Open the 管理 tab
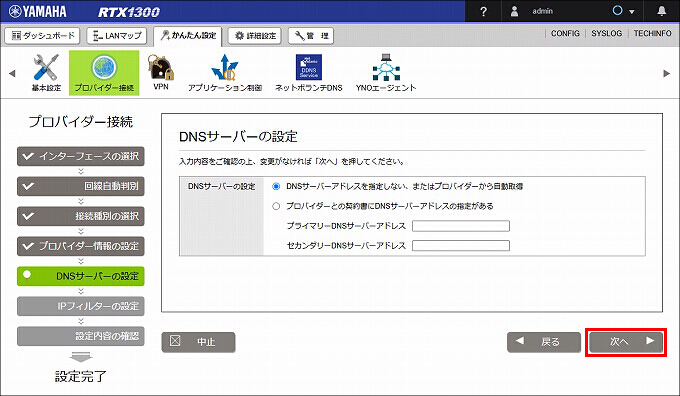The height and width of the screenshot is (396, 680). (x=311, y=36)
